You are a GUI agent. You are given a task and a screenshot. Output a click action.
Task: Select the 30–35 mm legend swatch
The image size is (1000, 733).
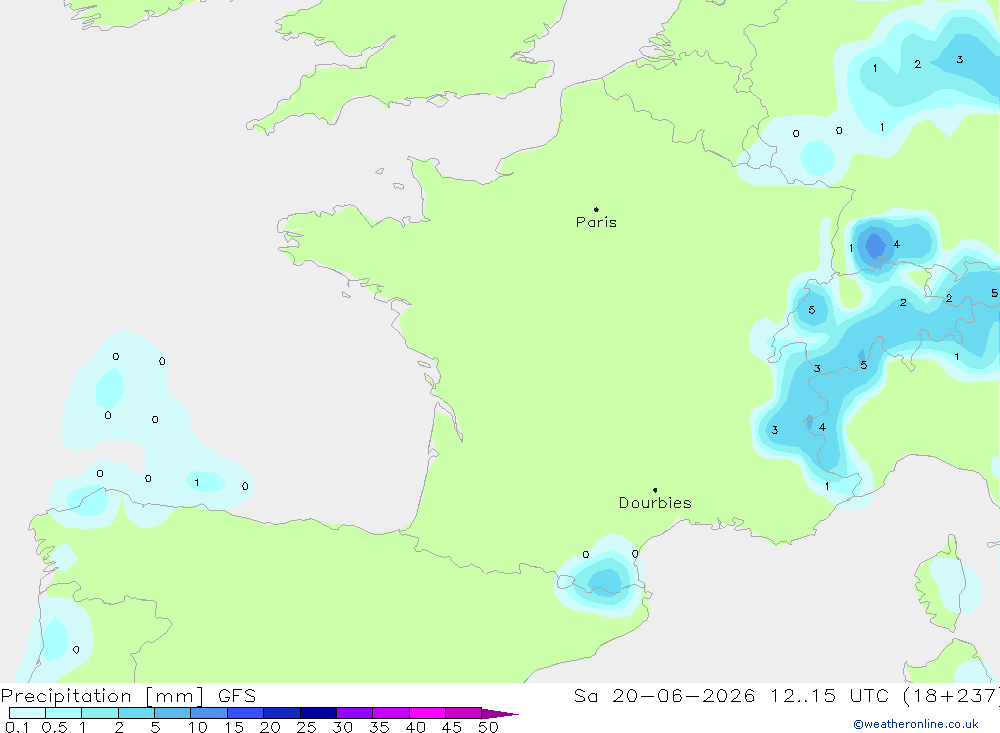click(354, 713)
